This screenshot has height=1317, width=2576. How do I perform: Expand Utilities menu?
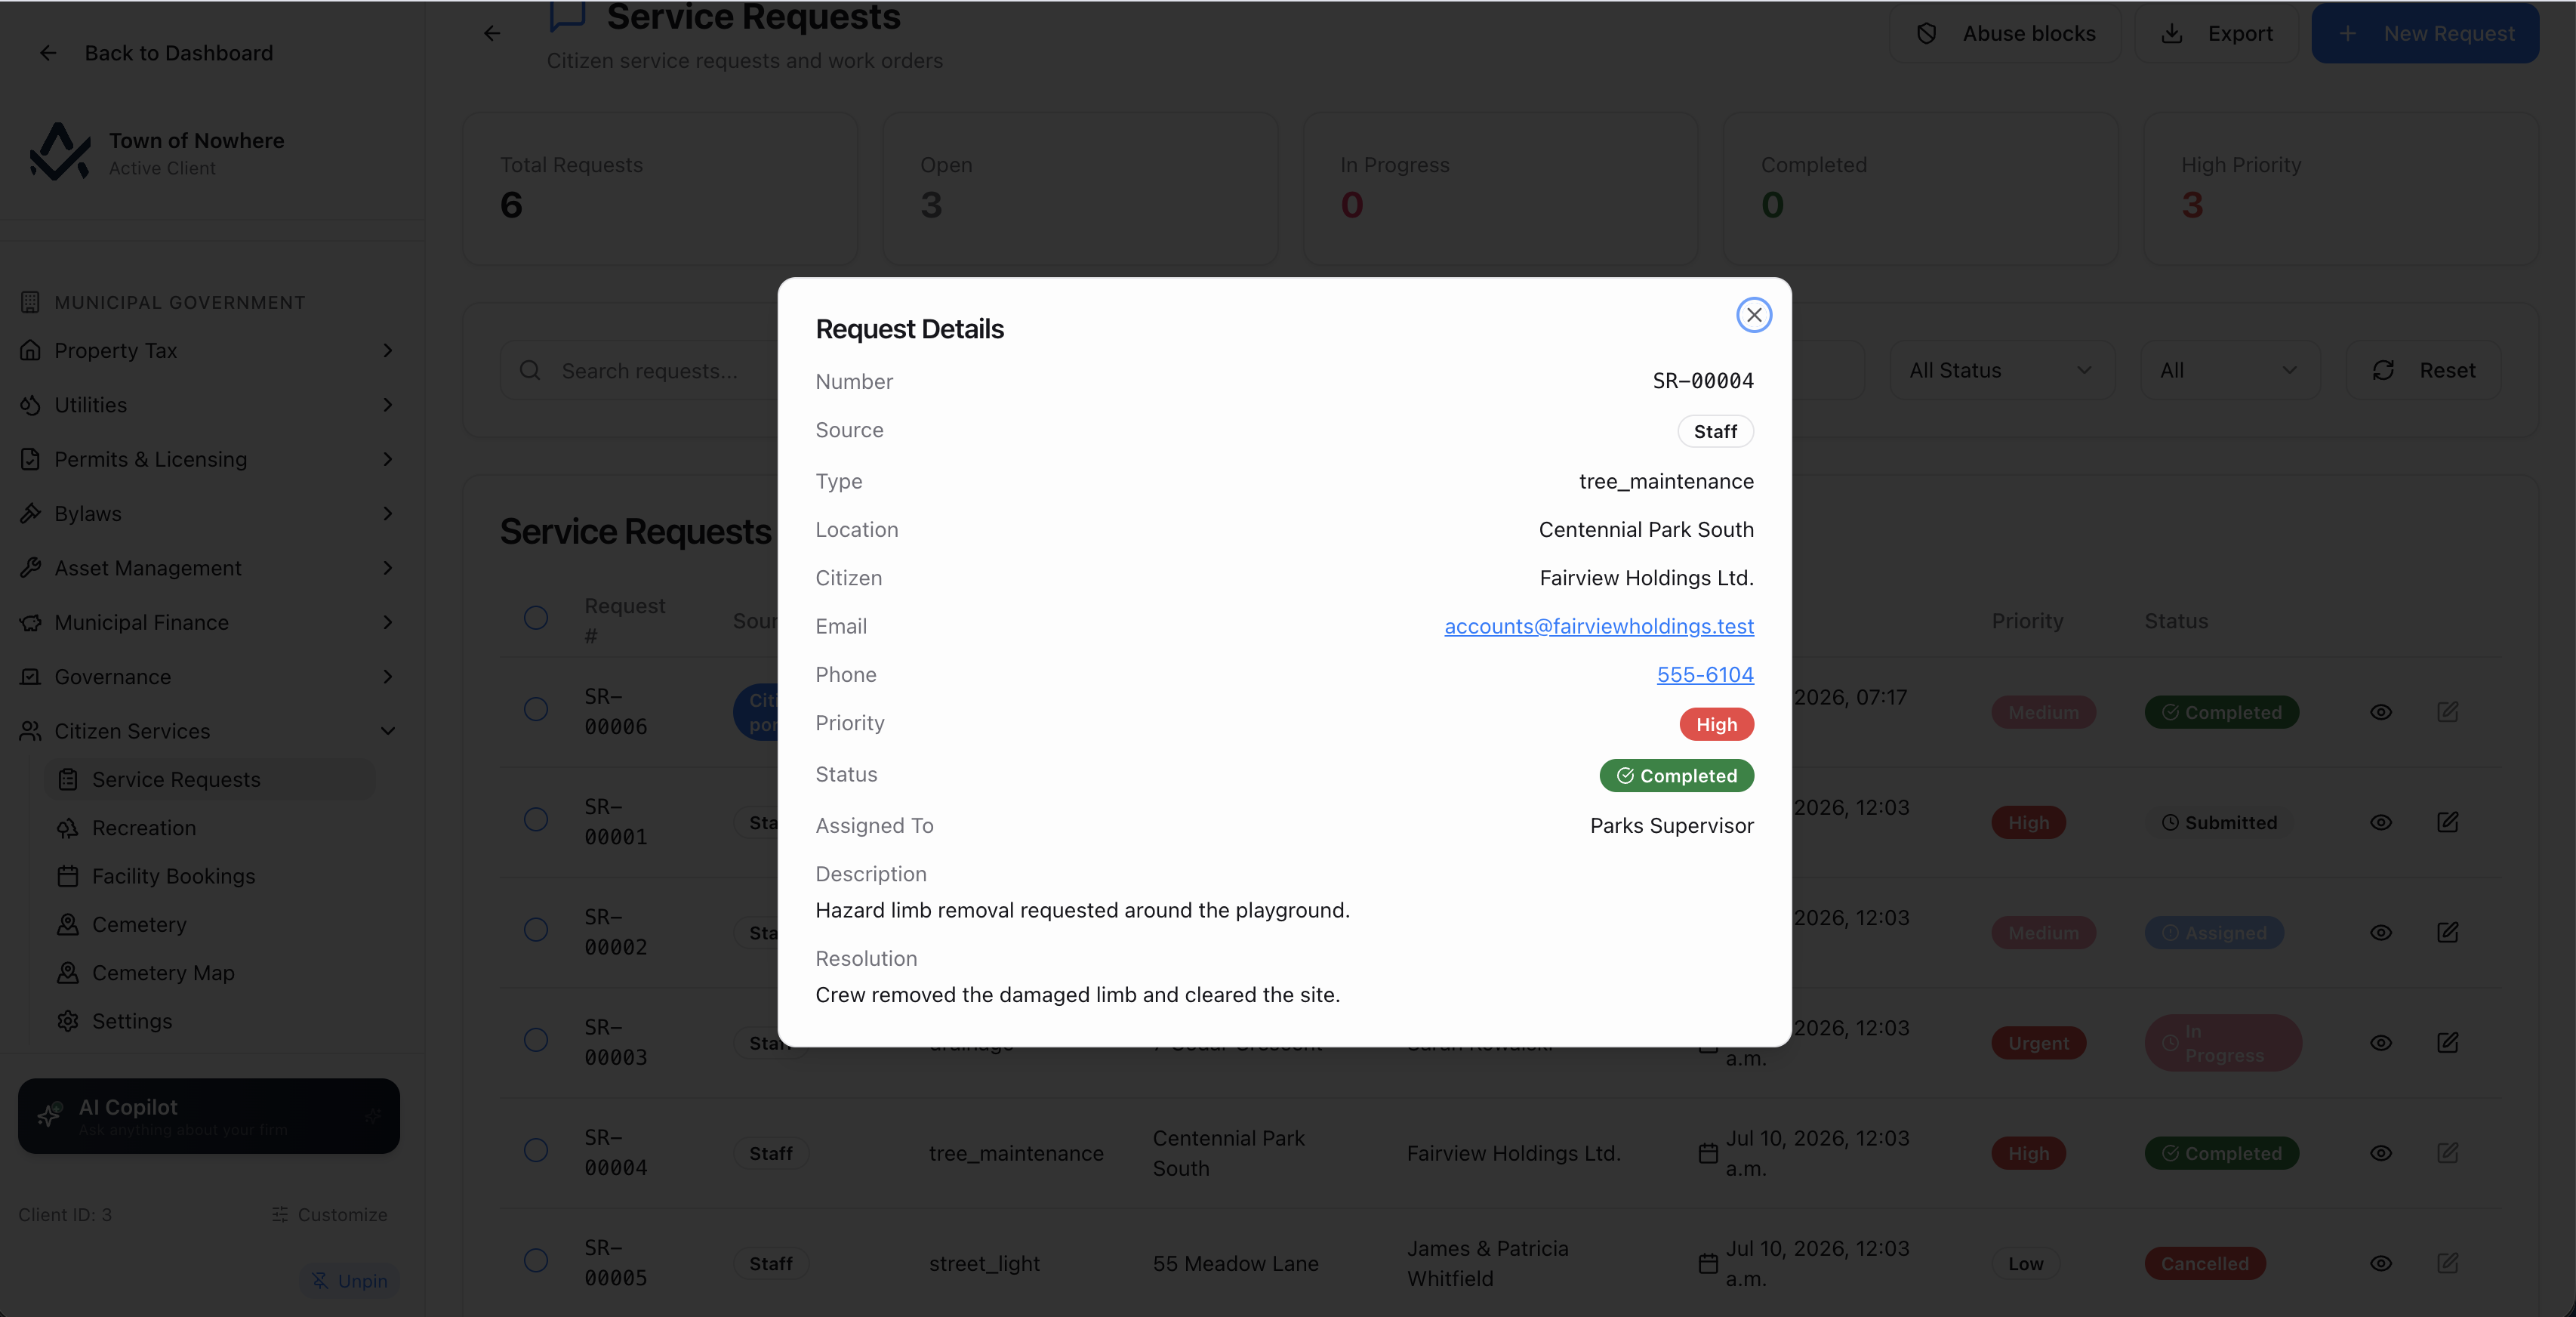coord(208,405)
